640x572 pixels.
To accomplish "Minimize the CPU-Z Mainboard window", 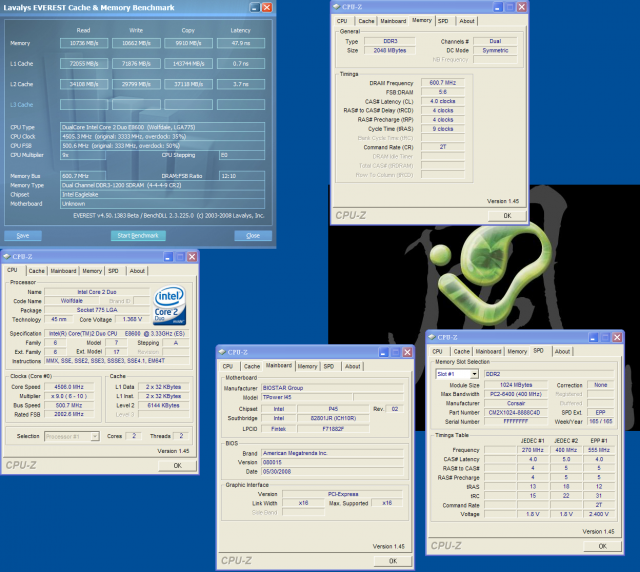I will [383, 352].
